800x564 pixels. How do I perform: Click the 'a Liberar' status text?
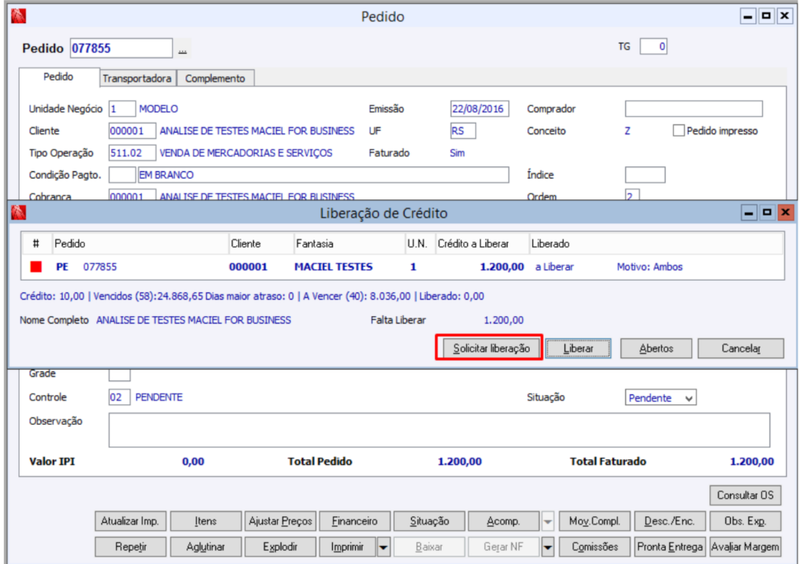554,266
